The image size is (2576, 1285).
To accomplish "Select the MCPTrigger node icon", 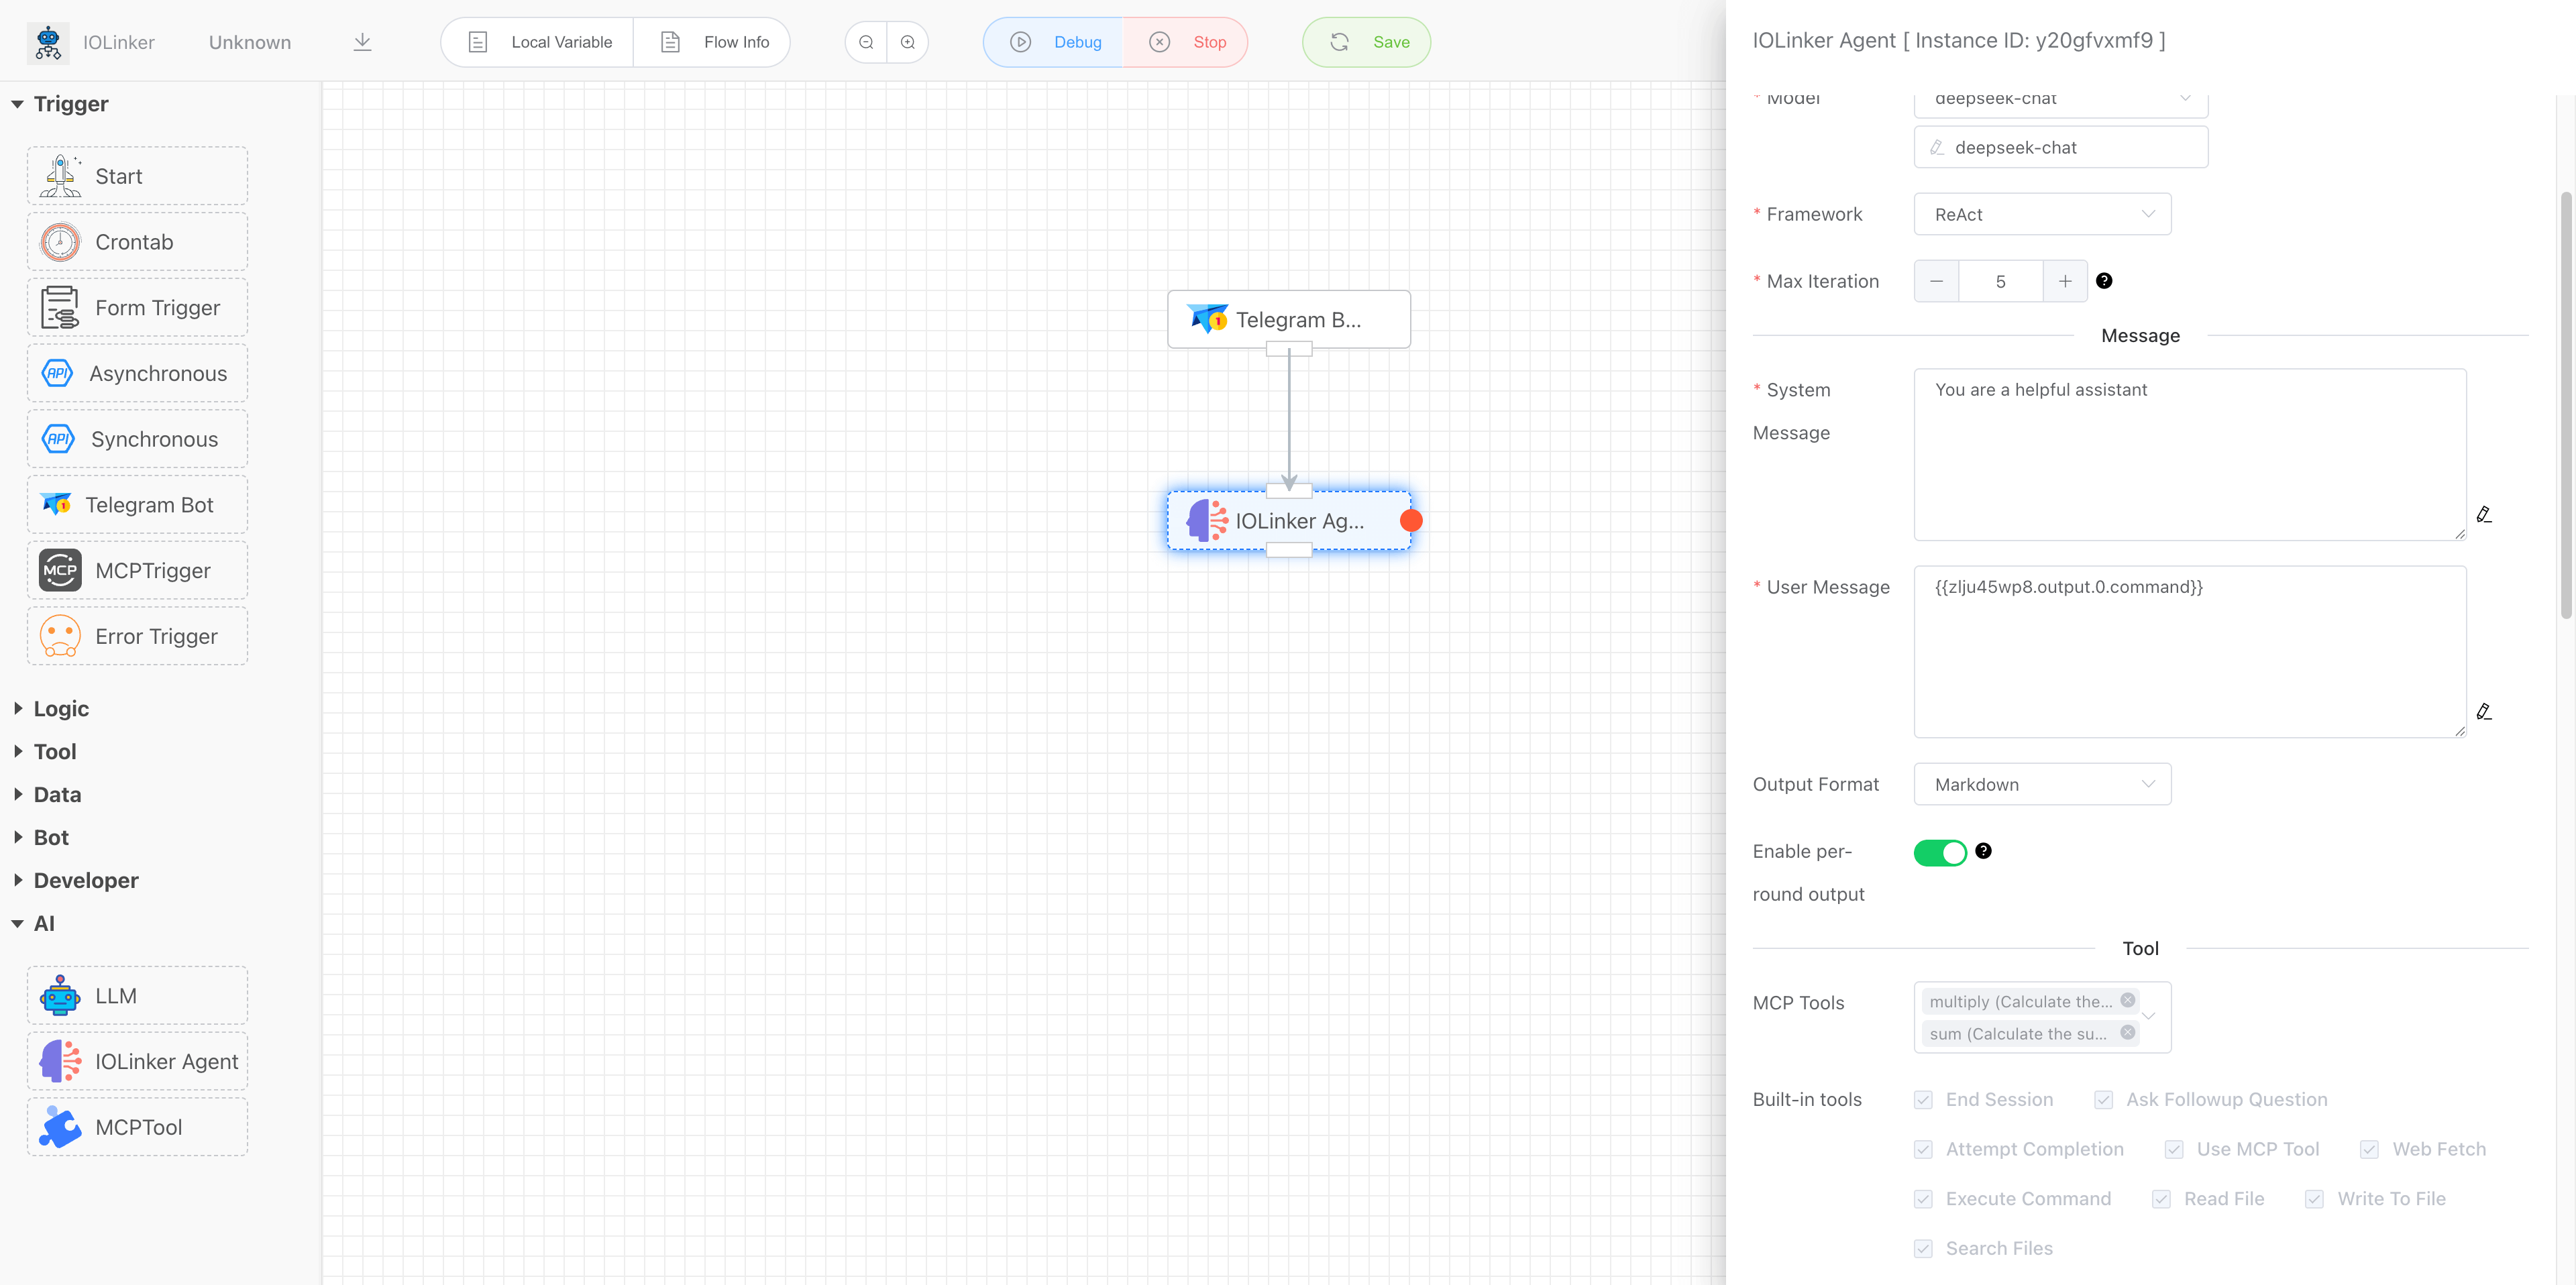I will [x=60, y=571].
